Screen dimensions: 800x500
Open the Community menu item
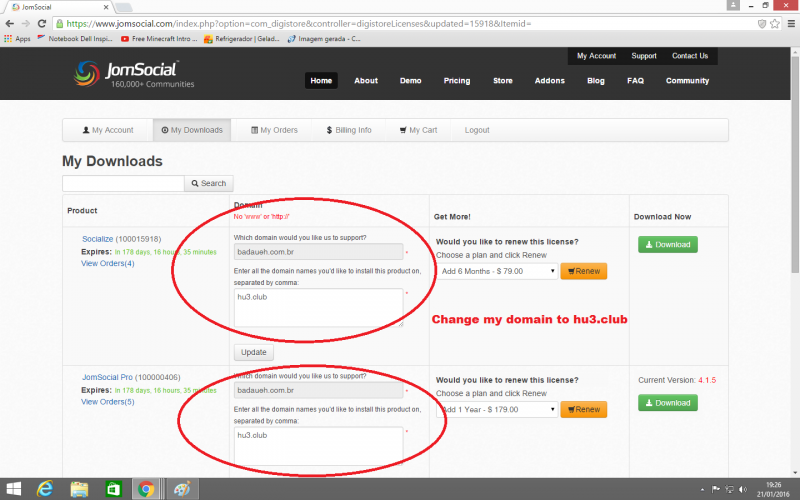click(687, 81)
